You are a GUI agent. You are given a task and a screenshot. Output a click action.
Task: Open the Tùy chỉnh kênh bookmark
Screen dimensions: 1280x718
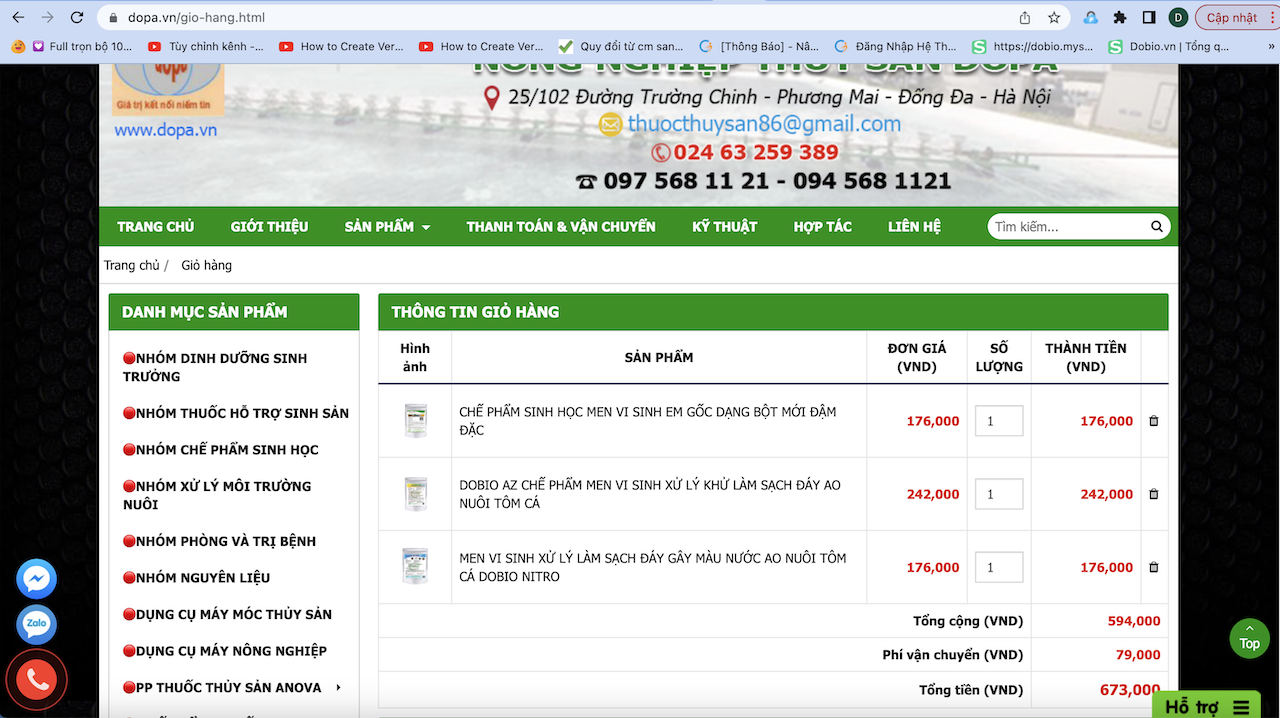coord(207,46)
